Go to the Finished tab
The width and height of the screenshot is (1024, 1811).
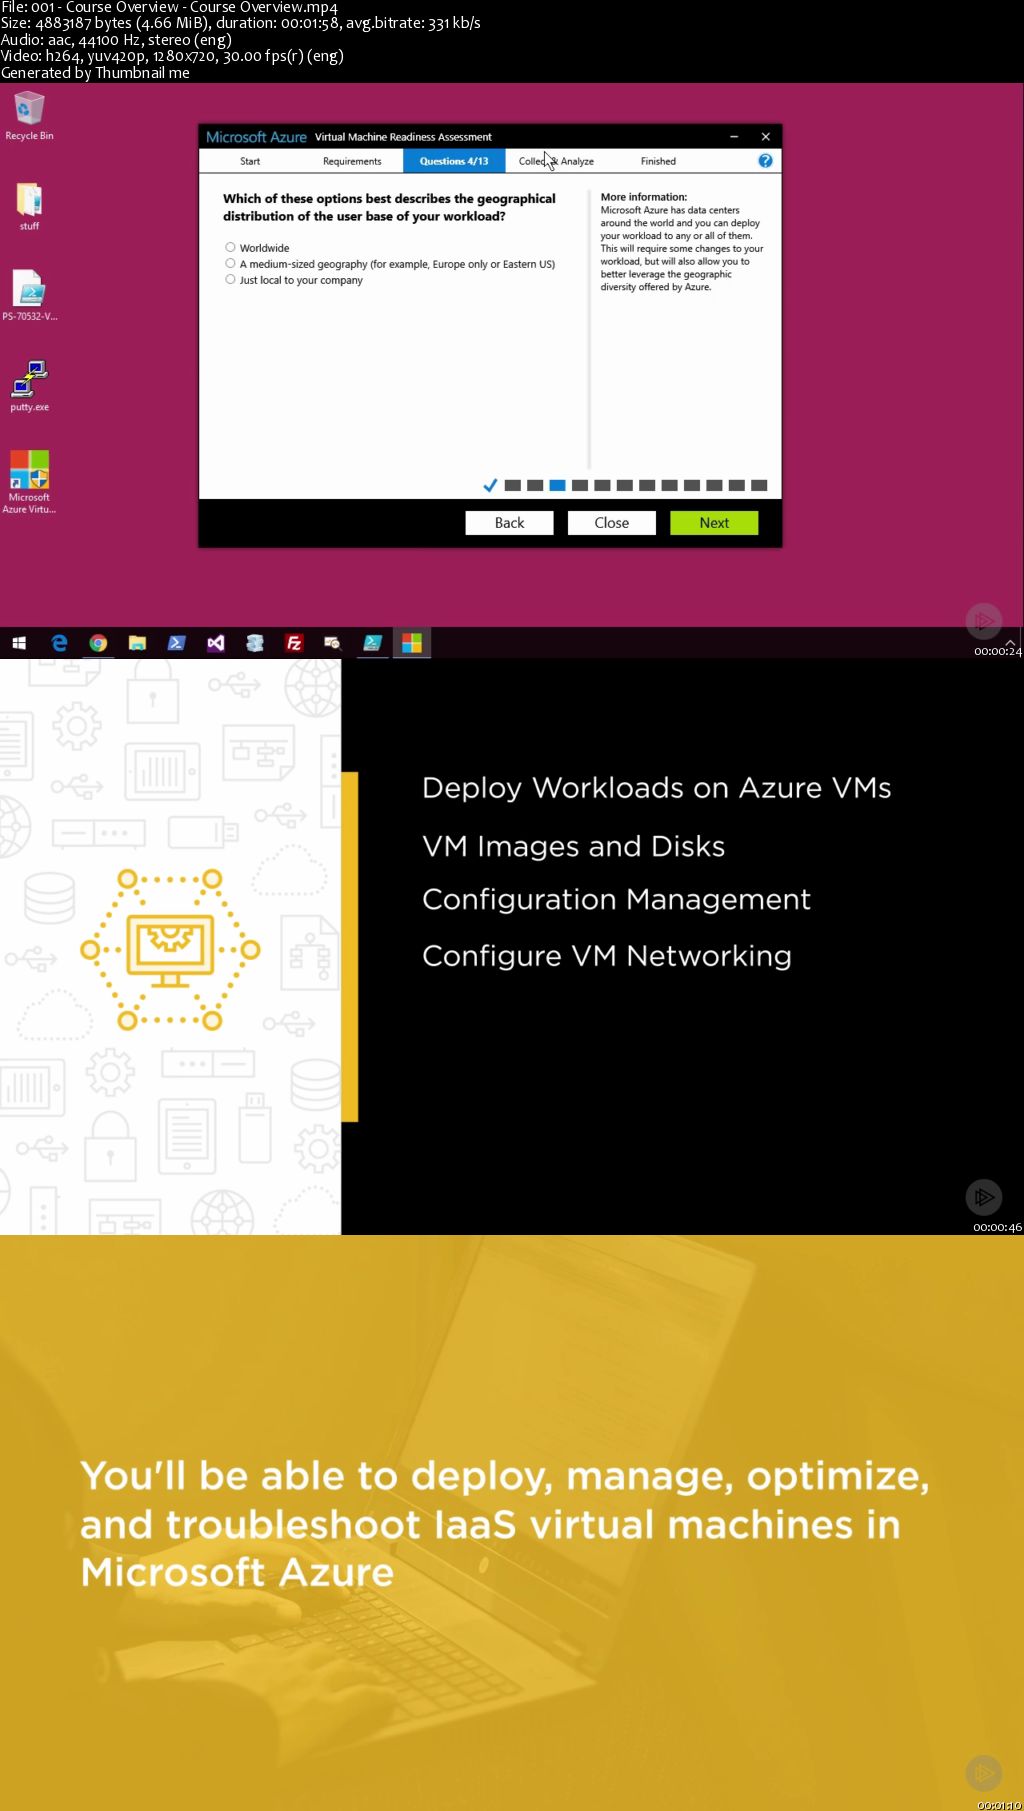point(658,161)
